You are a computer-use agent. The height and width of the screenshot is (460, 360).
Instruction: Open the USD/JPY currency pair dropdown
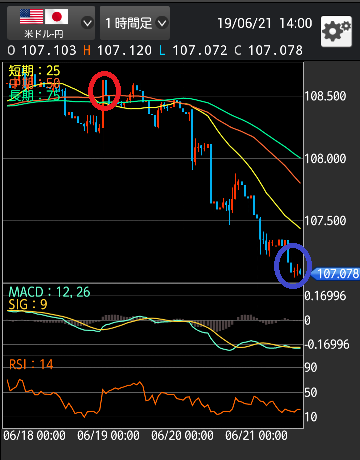[51, 23]
